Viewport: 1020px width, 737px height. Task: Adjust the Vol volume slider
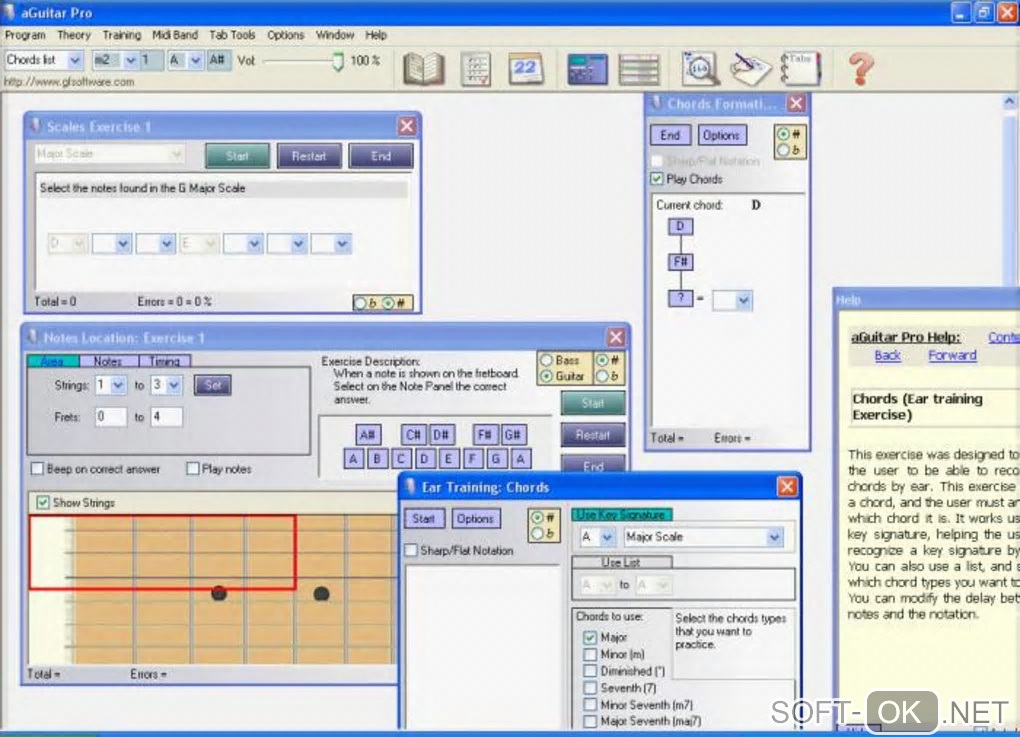point(338,62)
